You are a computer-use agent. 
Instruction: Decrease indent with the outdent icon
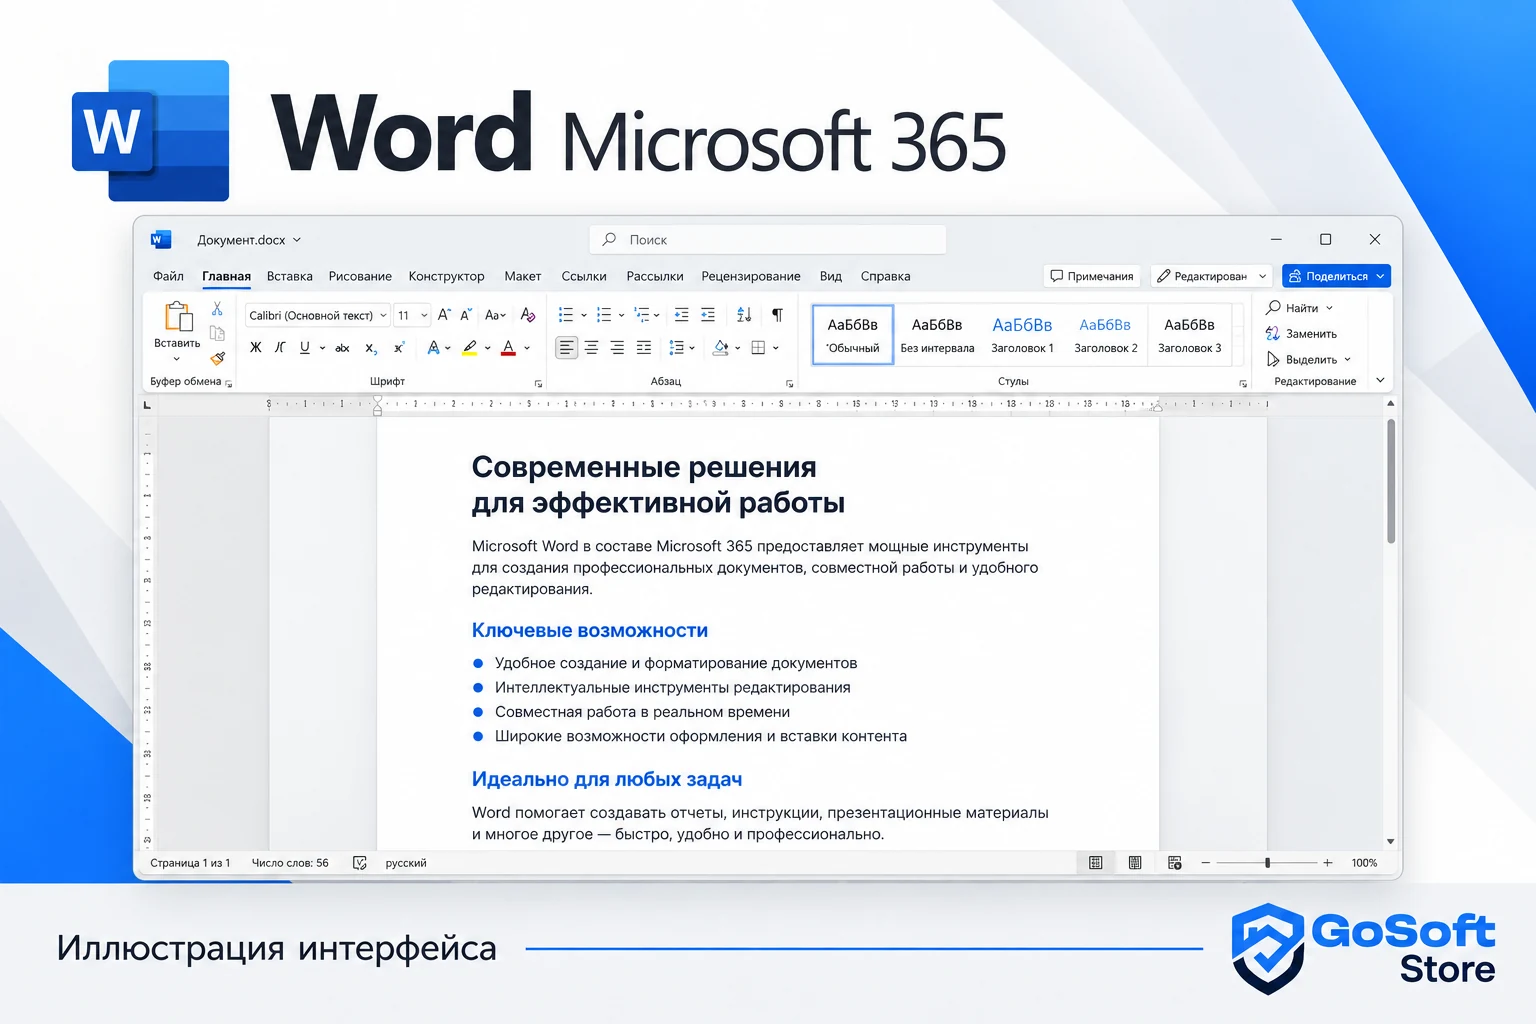click(681, 315)
